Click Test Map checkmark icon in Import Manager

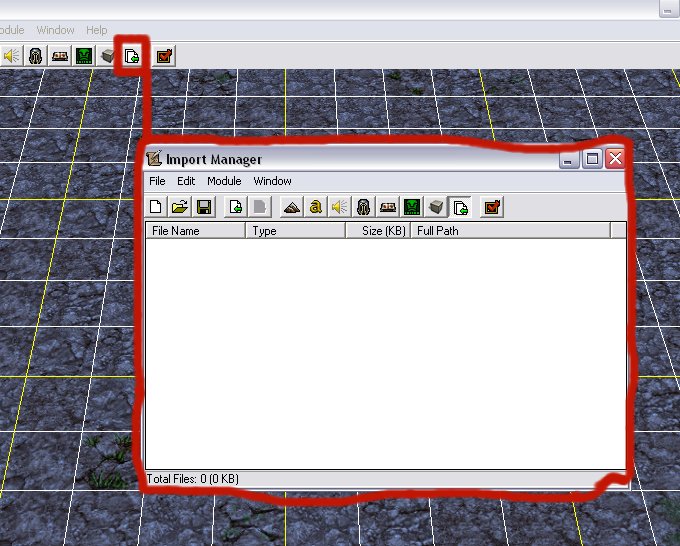point(492,207)
